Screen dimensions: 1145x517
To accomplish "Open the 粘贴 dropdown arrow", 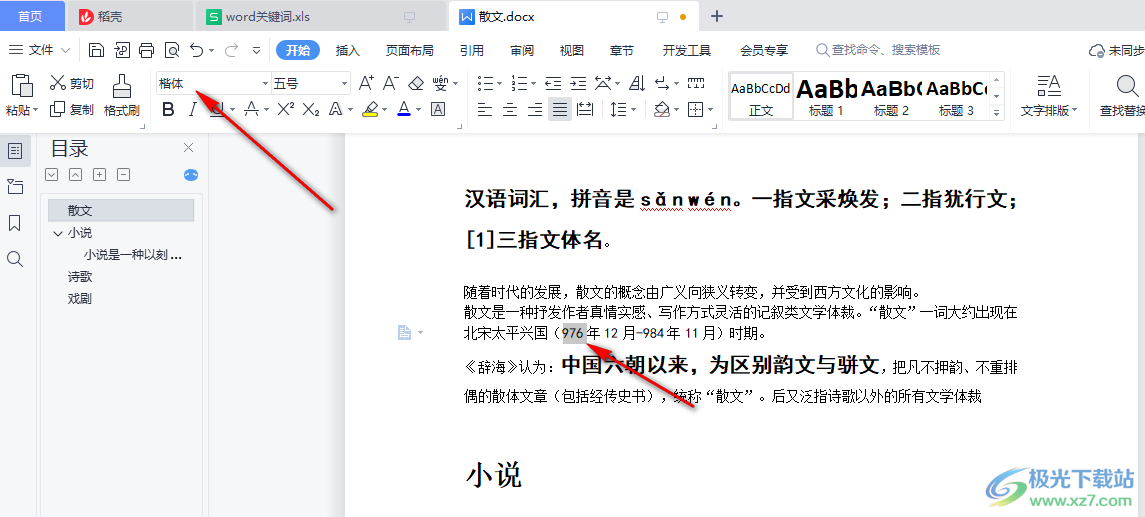I will (36, 111).
